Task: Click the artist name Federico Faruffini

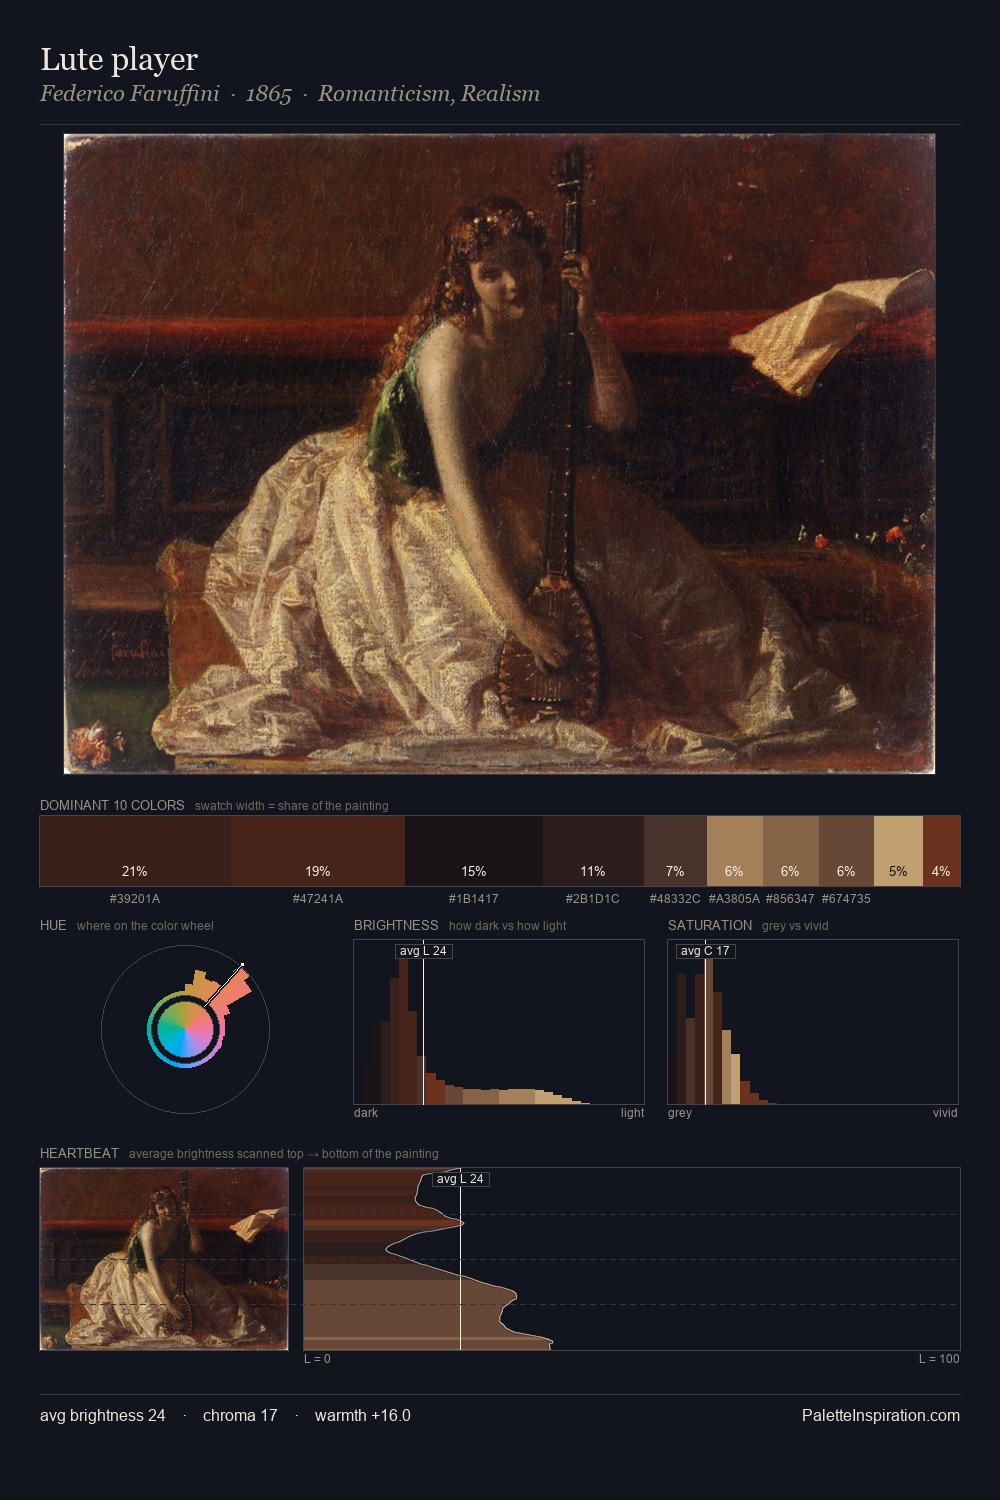Action: pyautogui.click(x=130, y=94)
